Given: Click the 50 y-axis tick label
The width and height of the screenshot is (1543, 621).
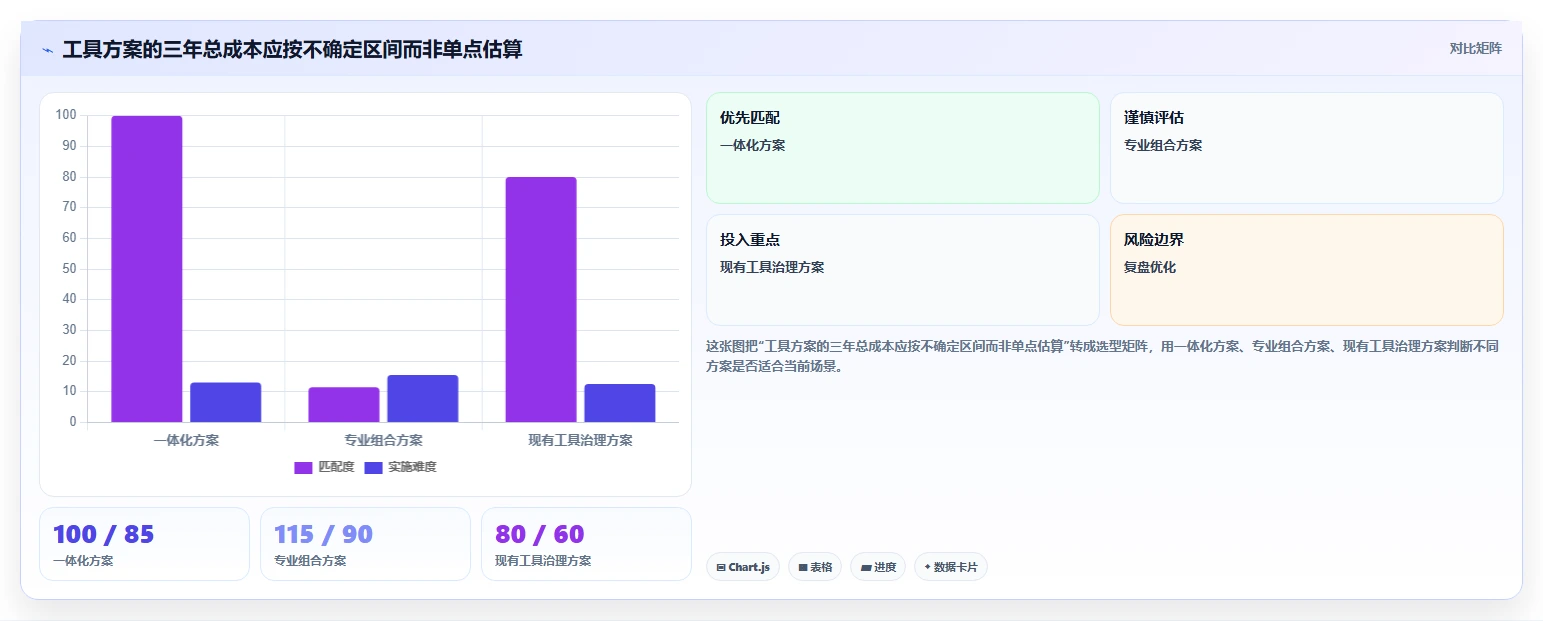Looking at the screenshot, I should [x=69, y=268].
